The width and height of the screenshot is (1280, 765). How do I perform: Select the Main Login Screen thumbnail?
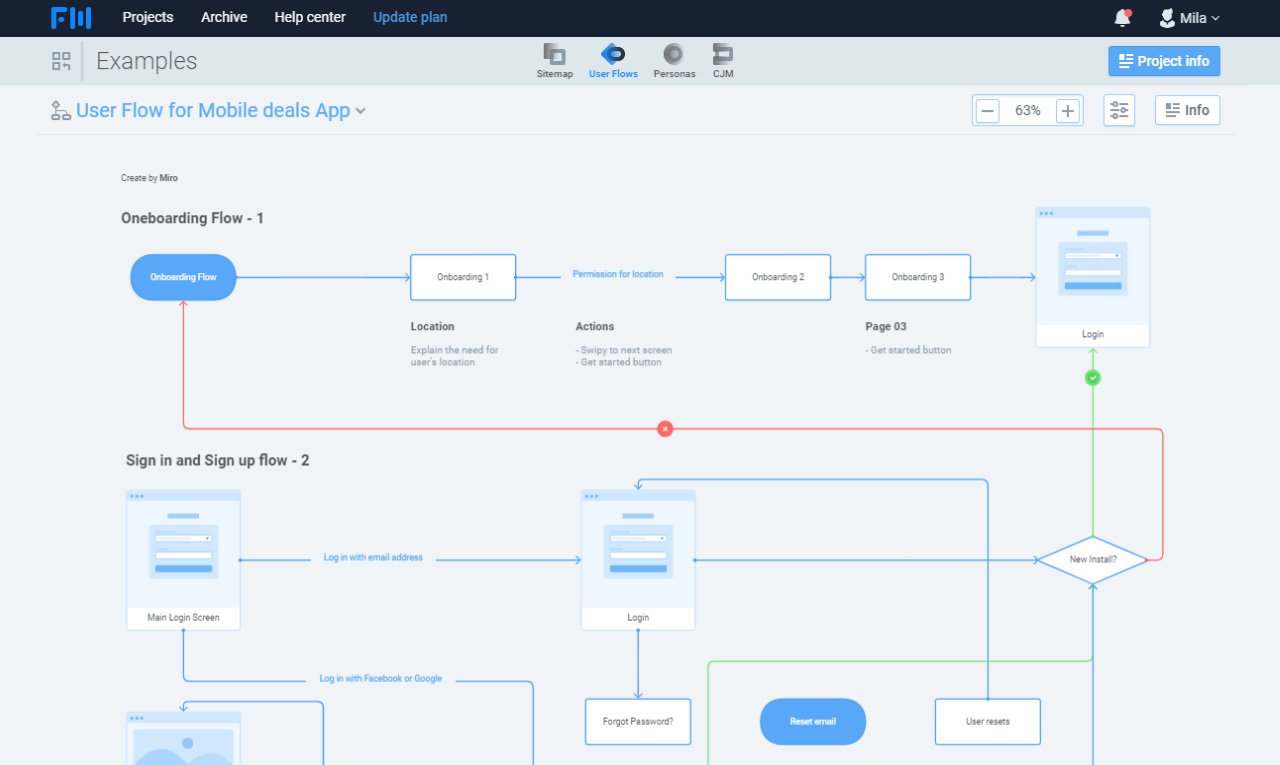(x=183, y=560)
